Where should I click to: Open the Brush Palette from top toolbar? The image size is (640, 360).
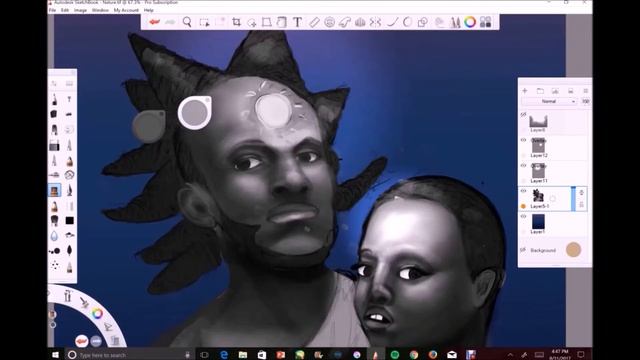[455, 22]
